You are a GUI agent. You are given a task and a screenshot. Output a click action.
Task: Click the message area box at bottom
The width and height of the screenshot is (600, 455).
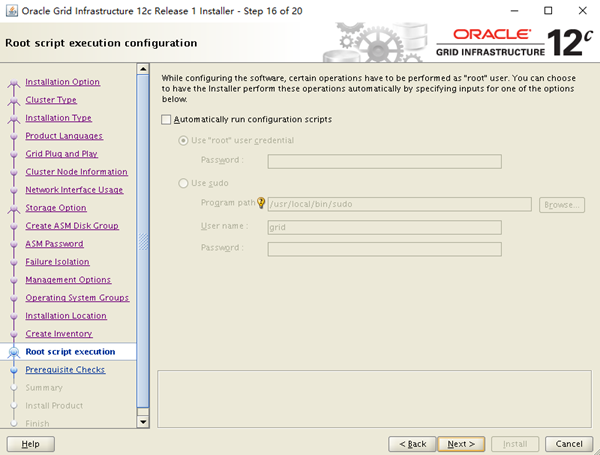374,399
